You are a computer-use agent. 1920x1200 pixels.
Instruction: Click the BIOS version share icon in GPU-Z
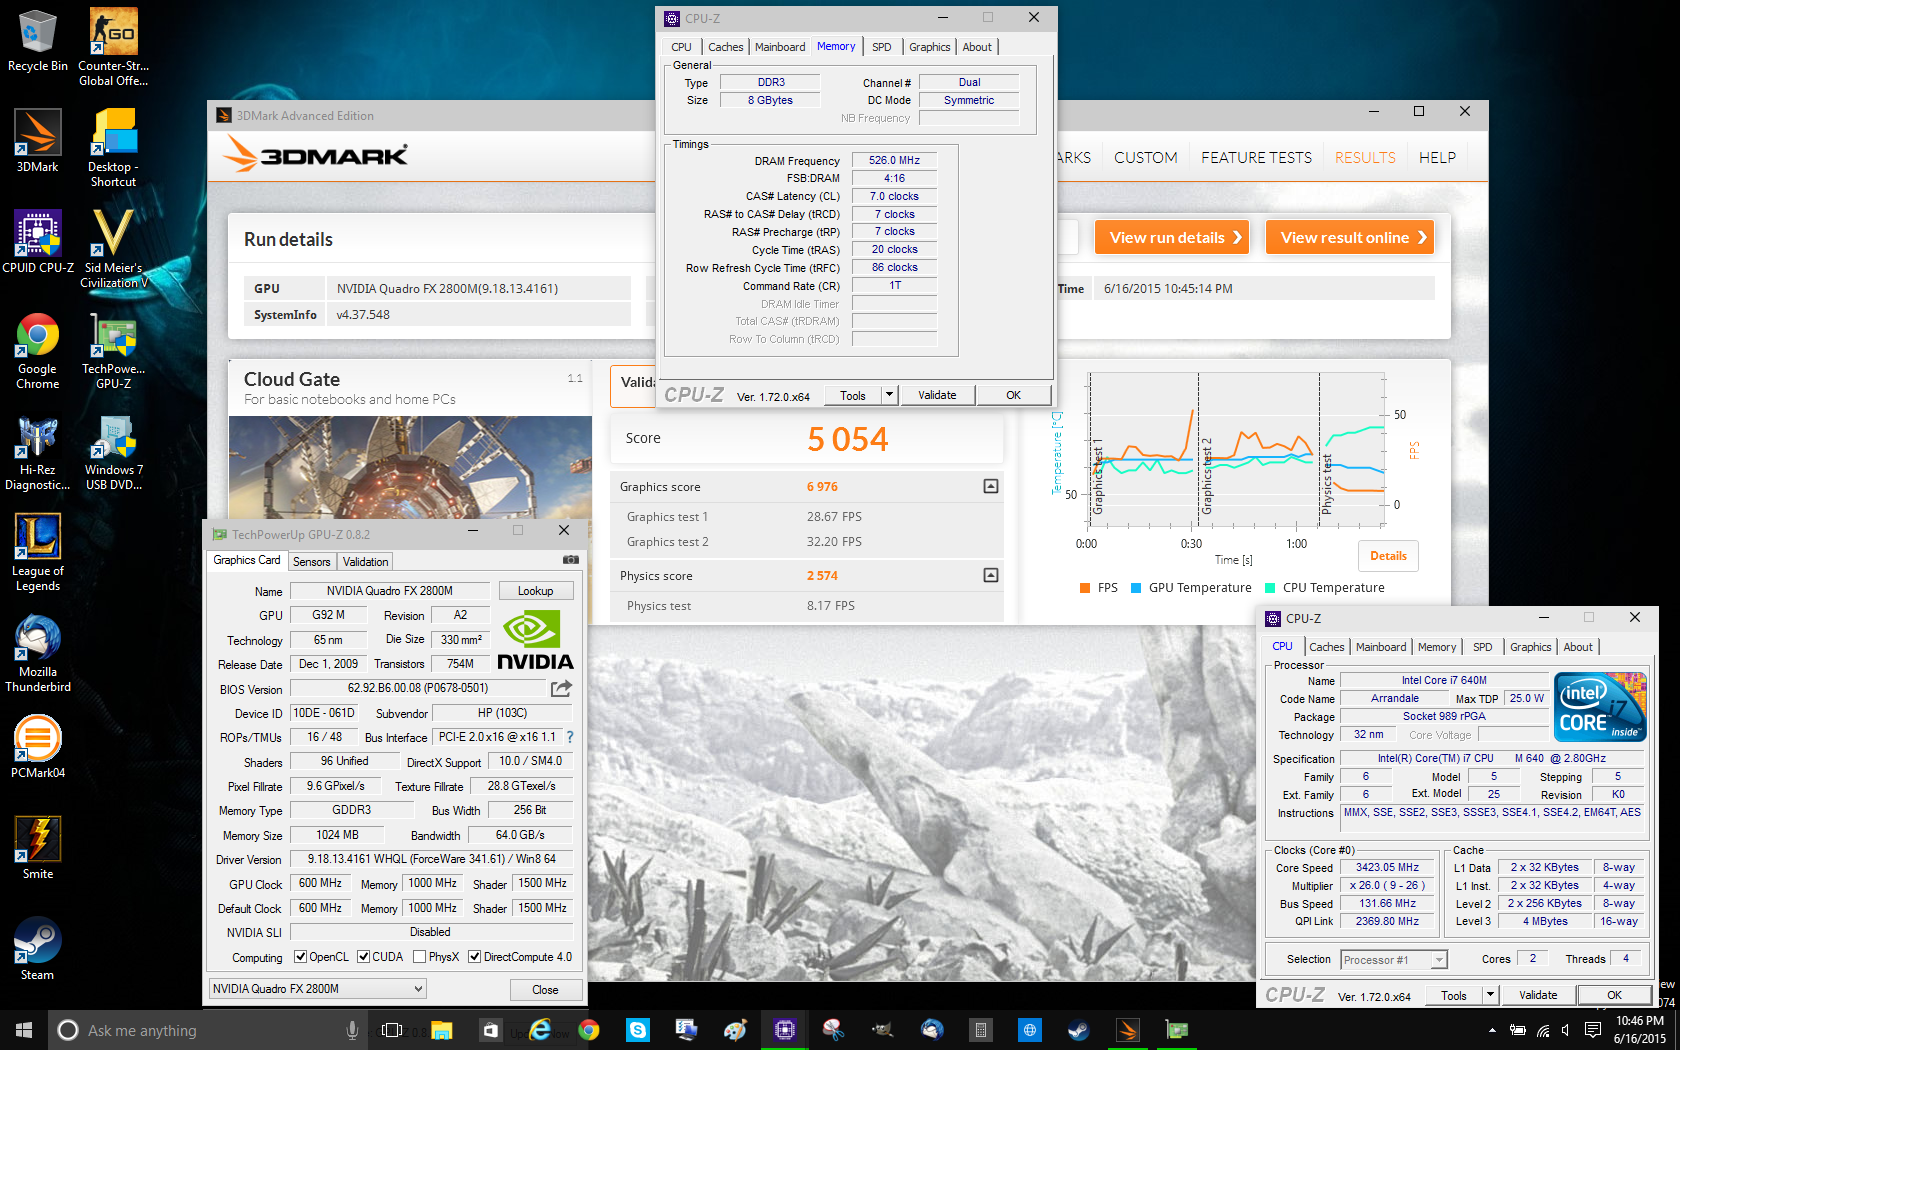tap(561, 688)
